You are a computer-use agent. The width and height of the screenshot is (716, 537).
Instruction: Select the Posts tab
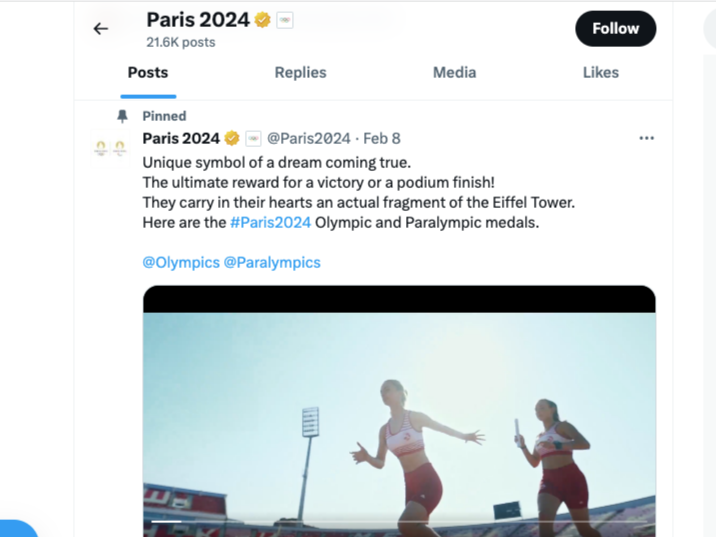[x=148, y=72]
